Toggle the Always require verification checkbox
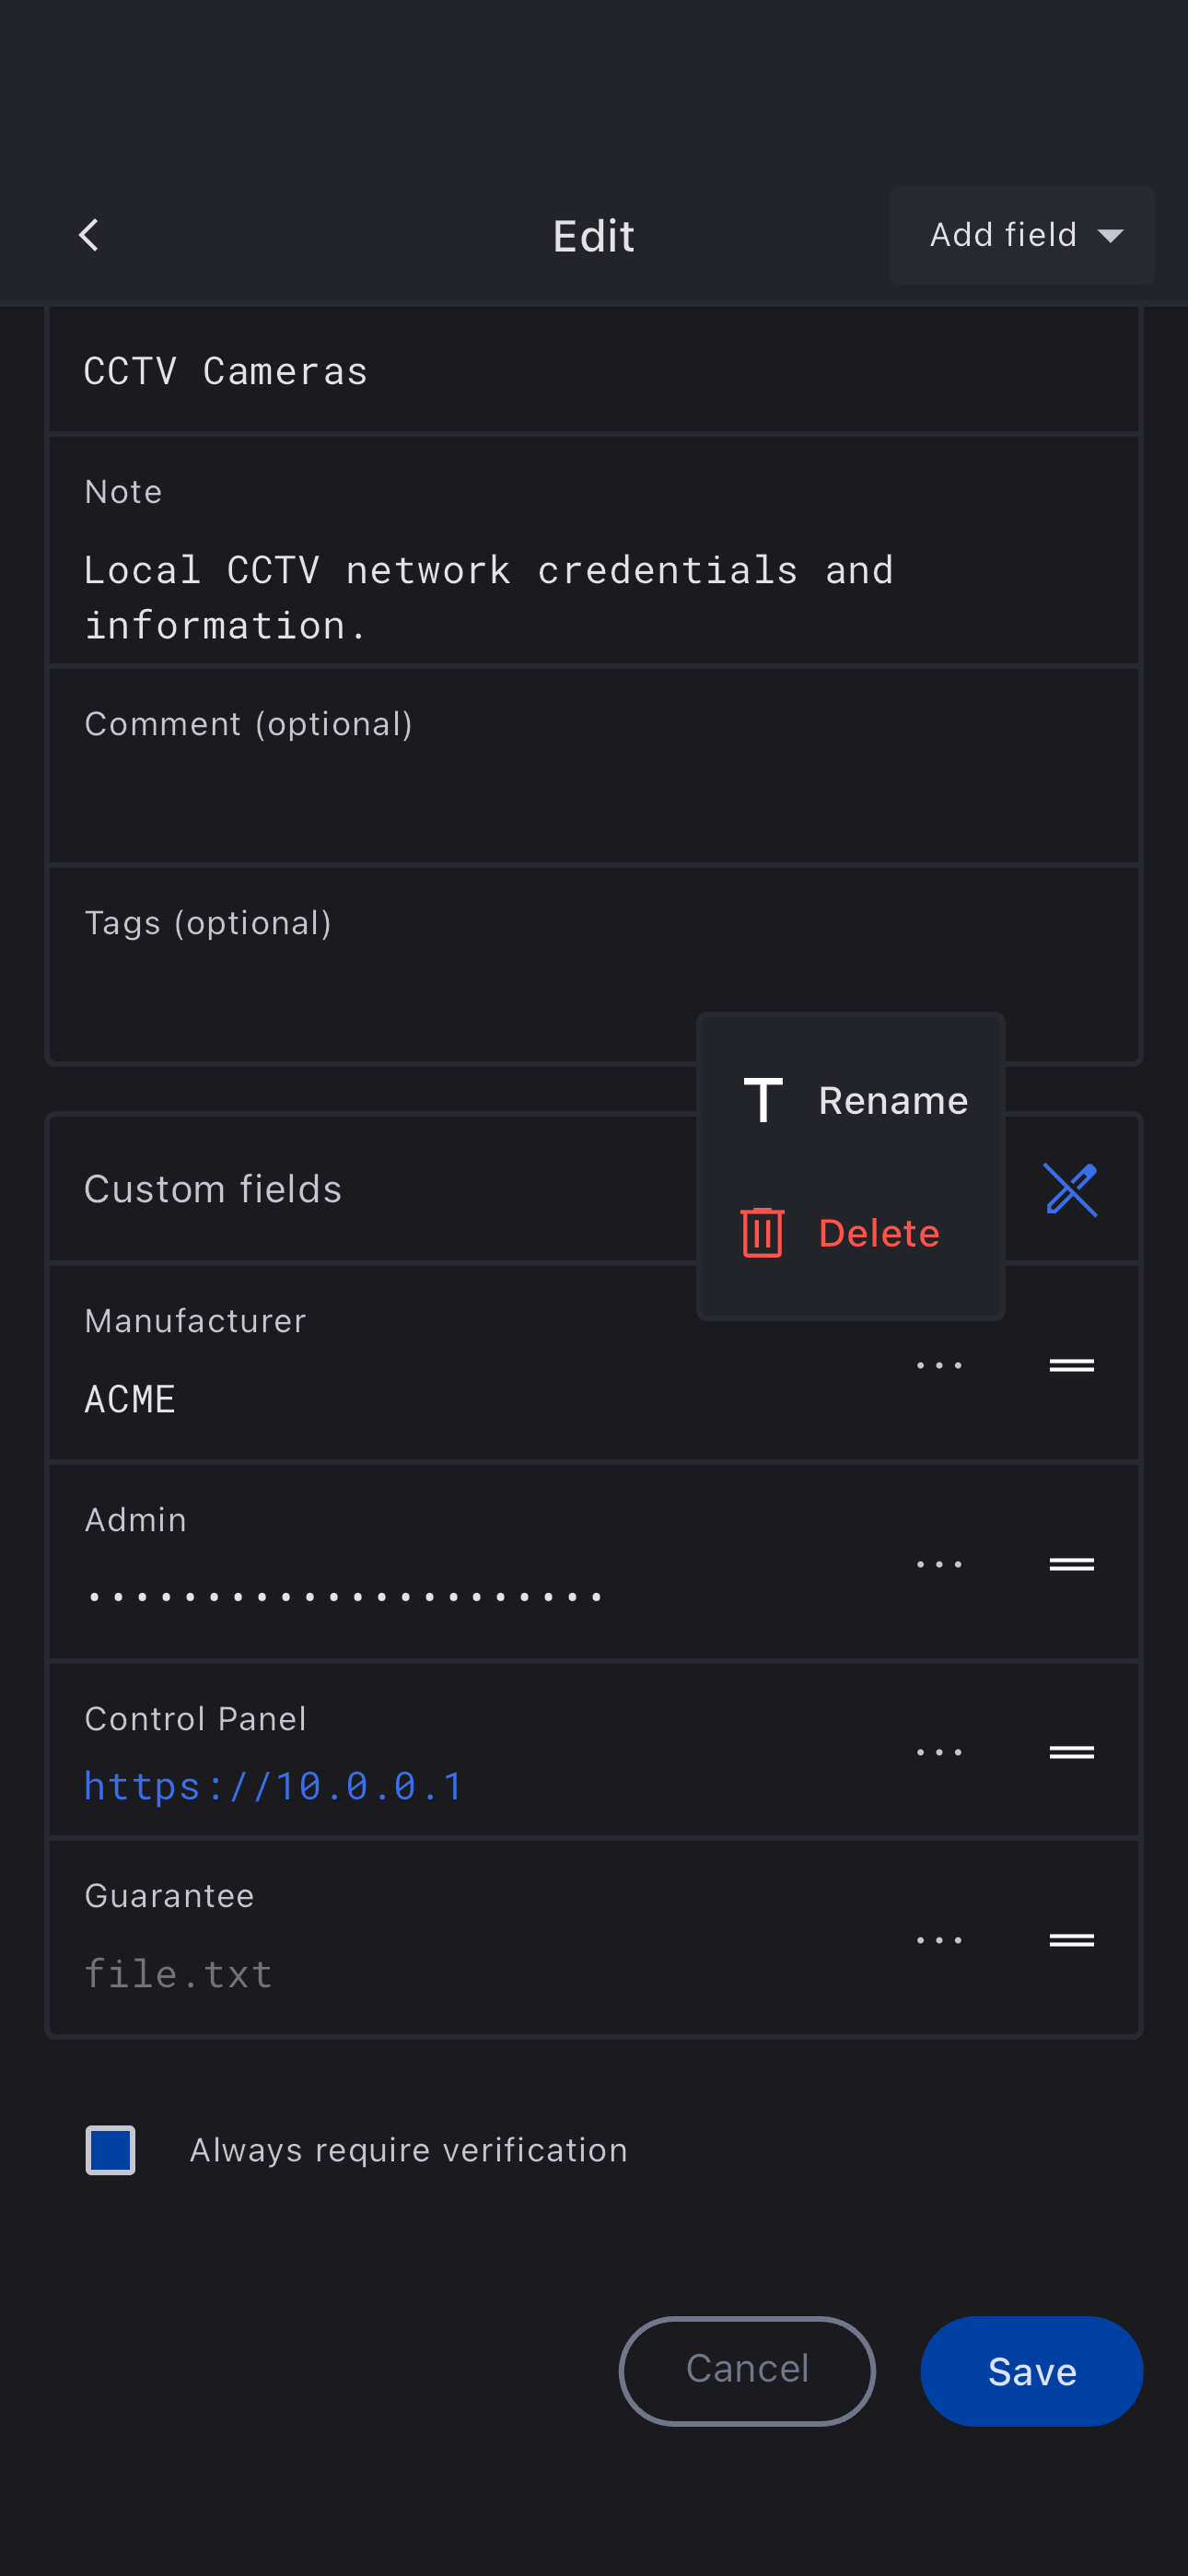Viewport: 1188px width, 2576px height. point(110,2150)
